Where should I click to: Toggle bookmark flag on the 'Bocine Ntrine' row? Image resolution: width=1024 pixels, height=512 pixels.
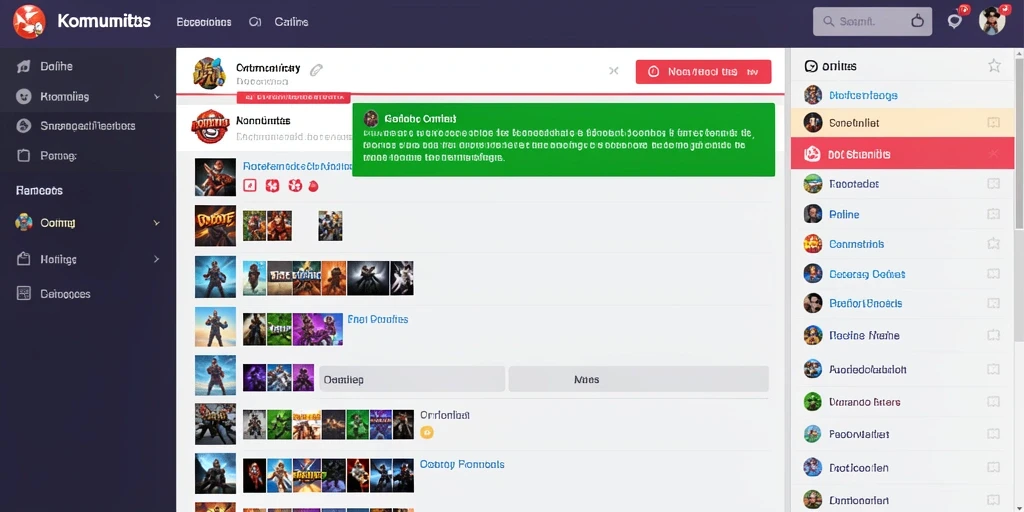coord(993,335)
